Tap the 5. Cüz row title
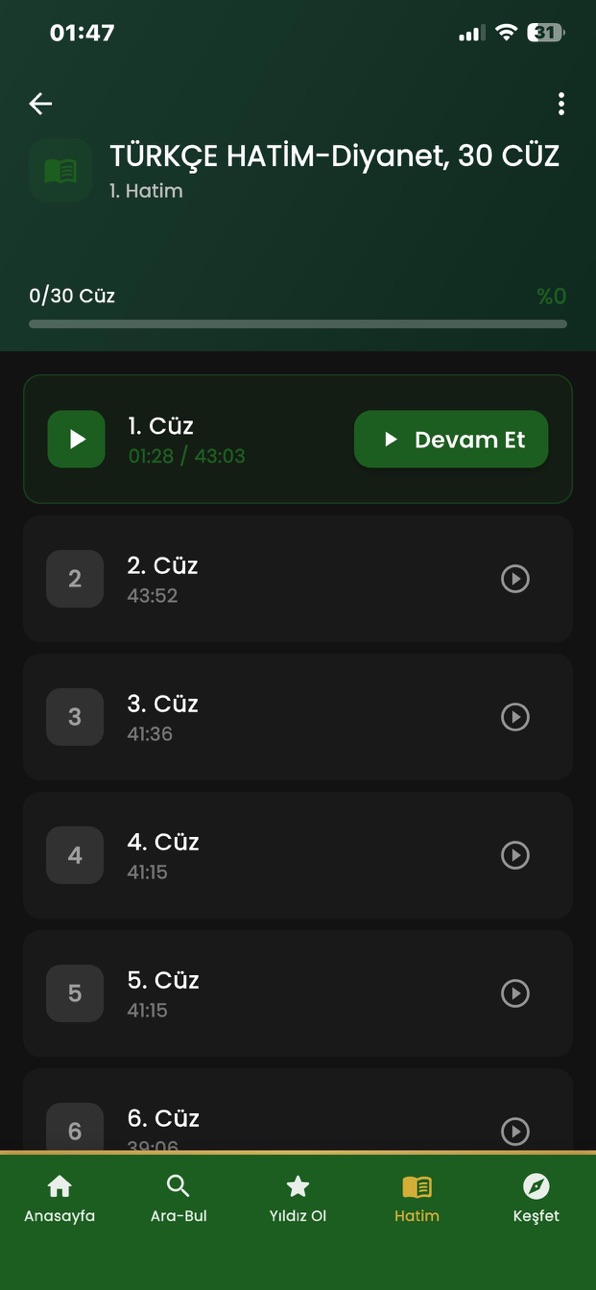The height and width of the screenshot is (1290, 596). click(163, 980)
